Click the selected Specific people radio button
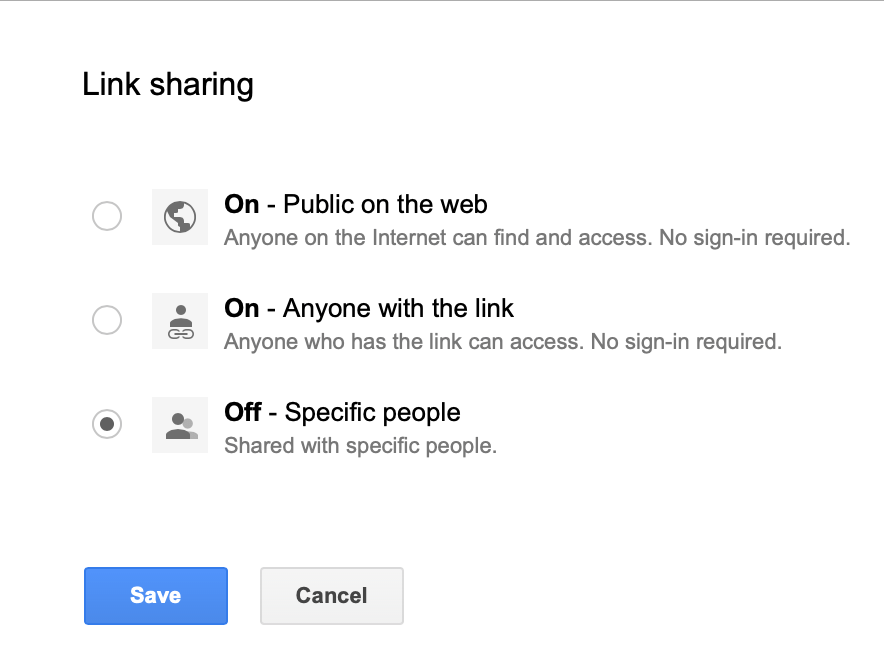The width and height of the screenshot is (884, 652). coord(107,424)
